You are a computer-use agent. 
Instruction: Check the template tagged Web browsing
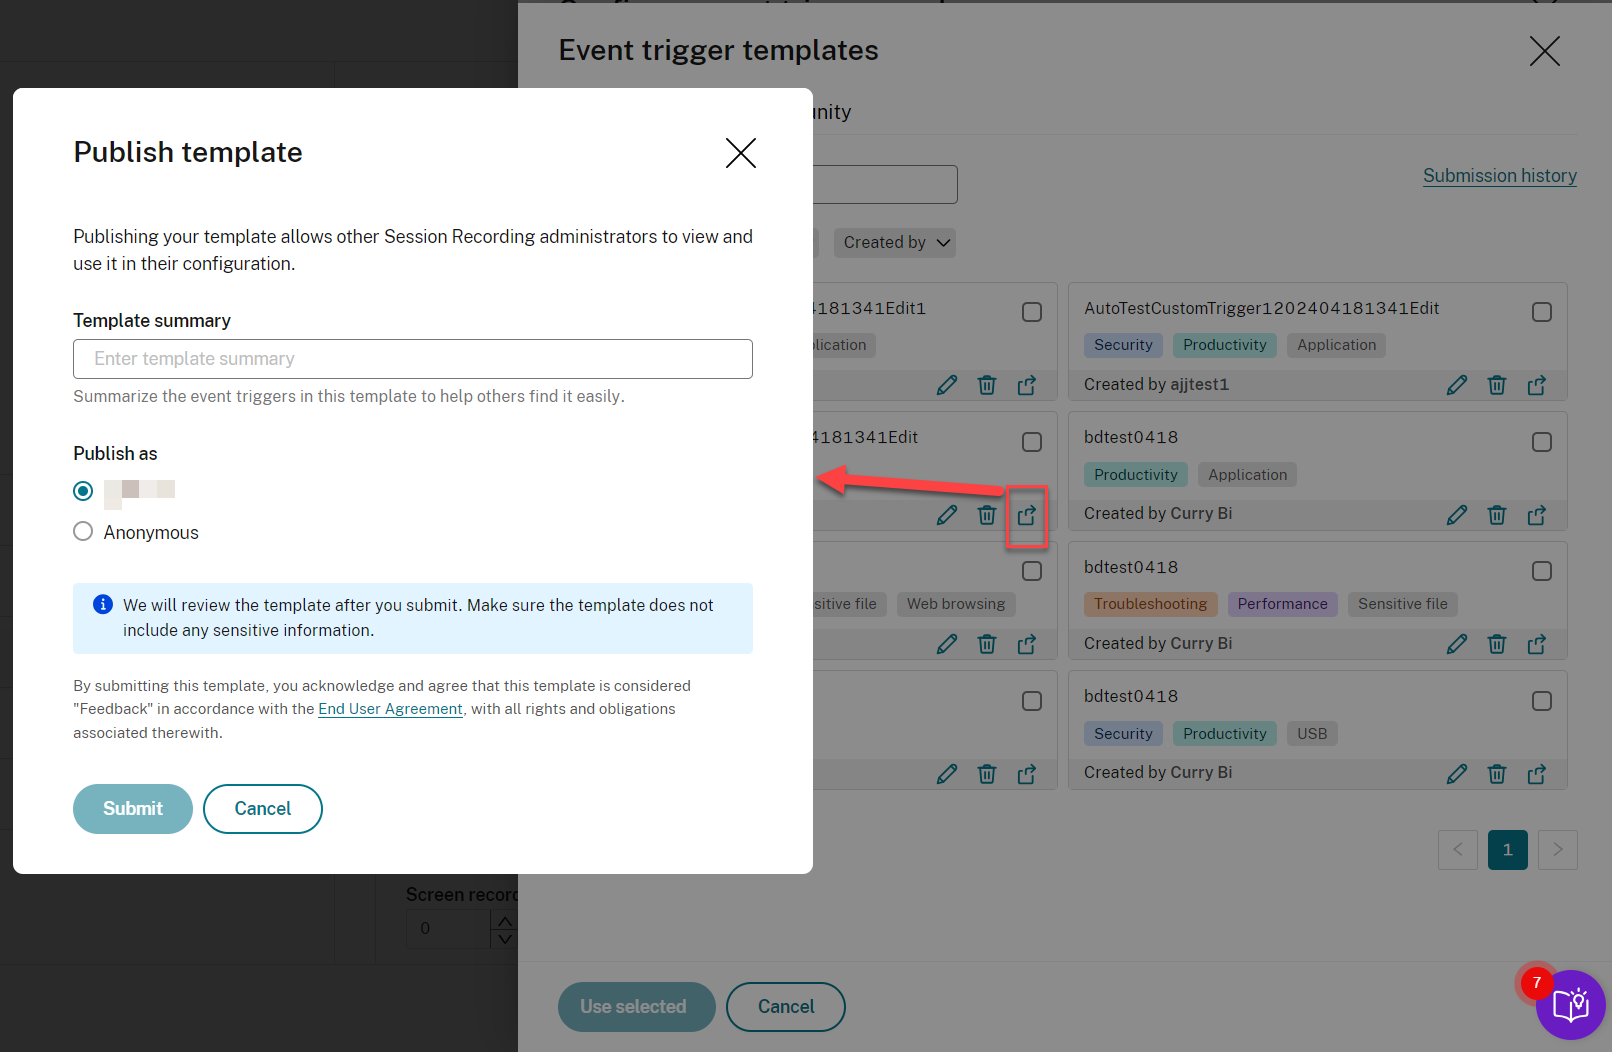[1032, 571]
